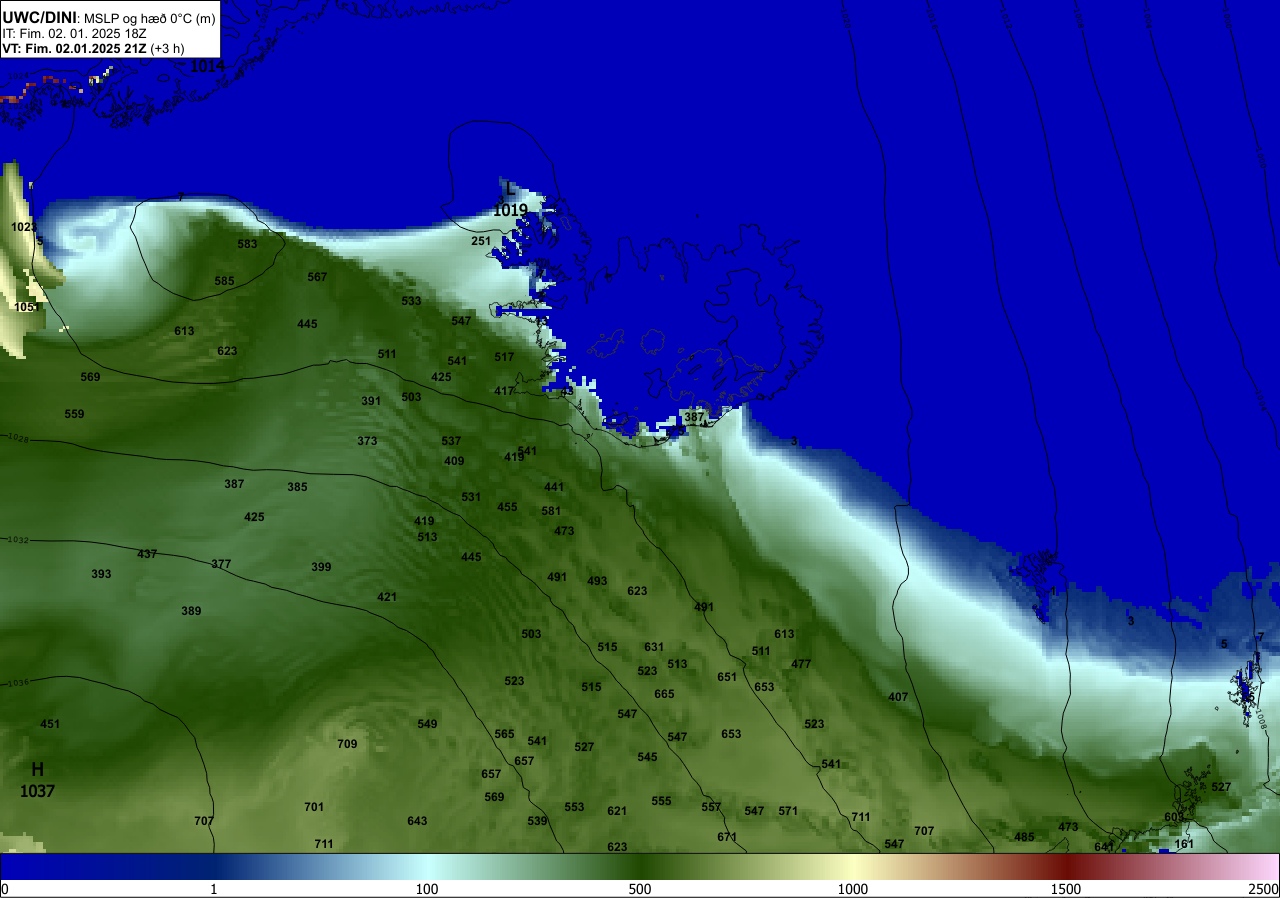Click the 1019 low pressure value
Screen dimensions: 1280x898
[510, 210]
